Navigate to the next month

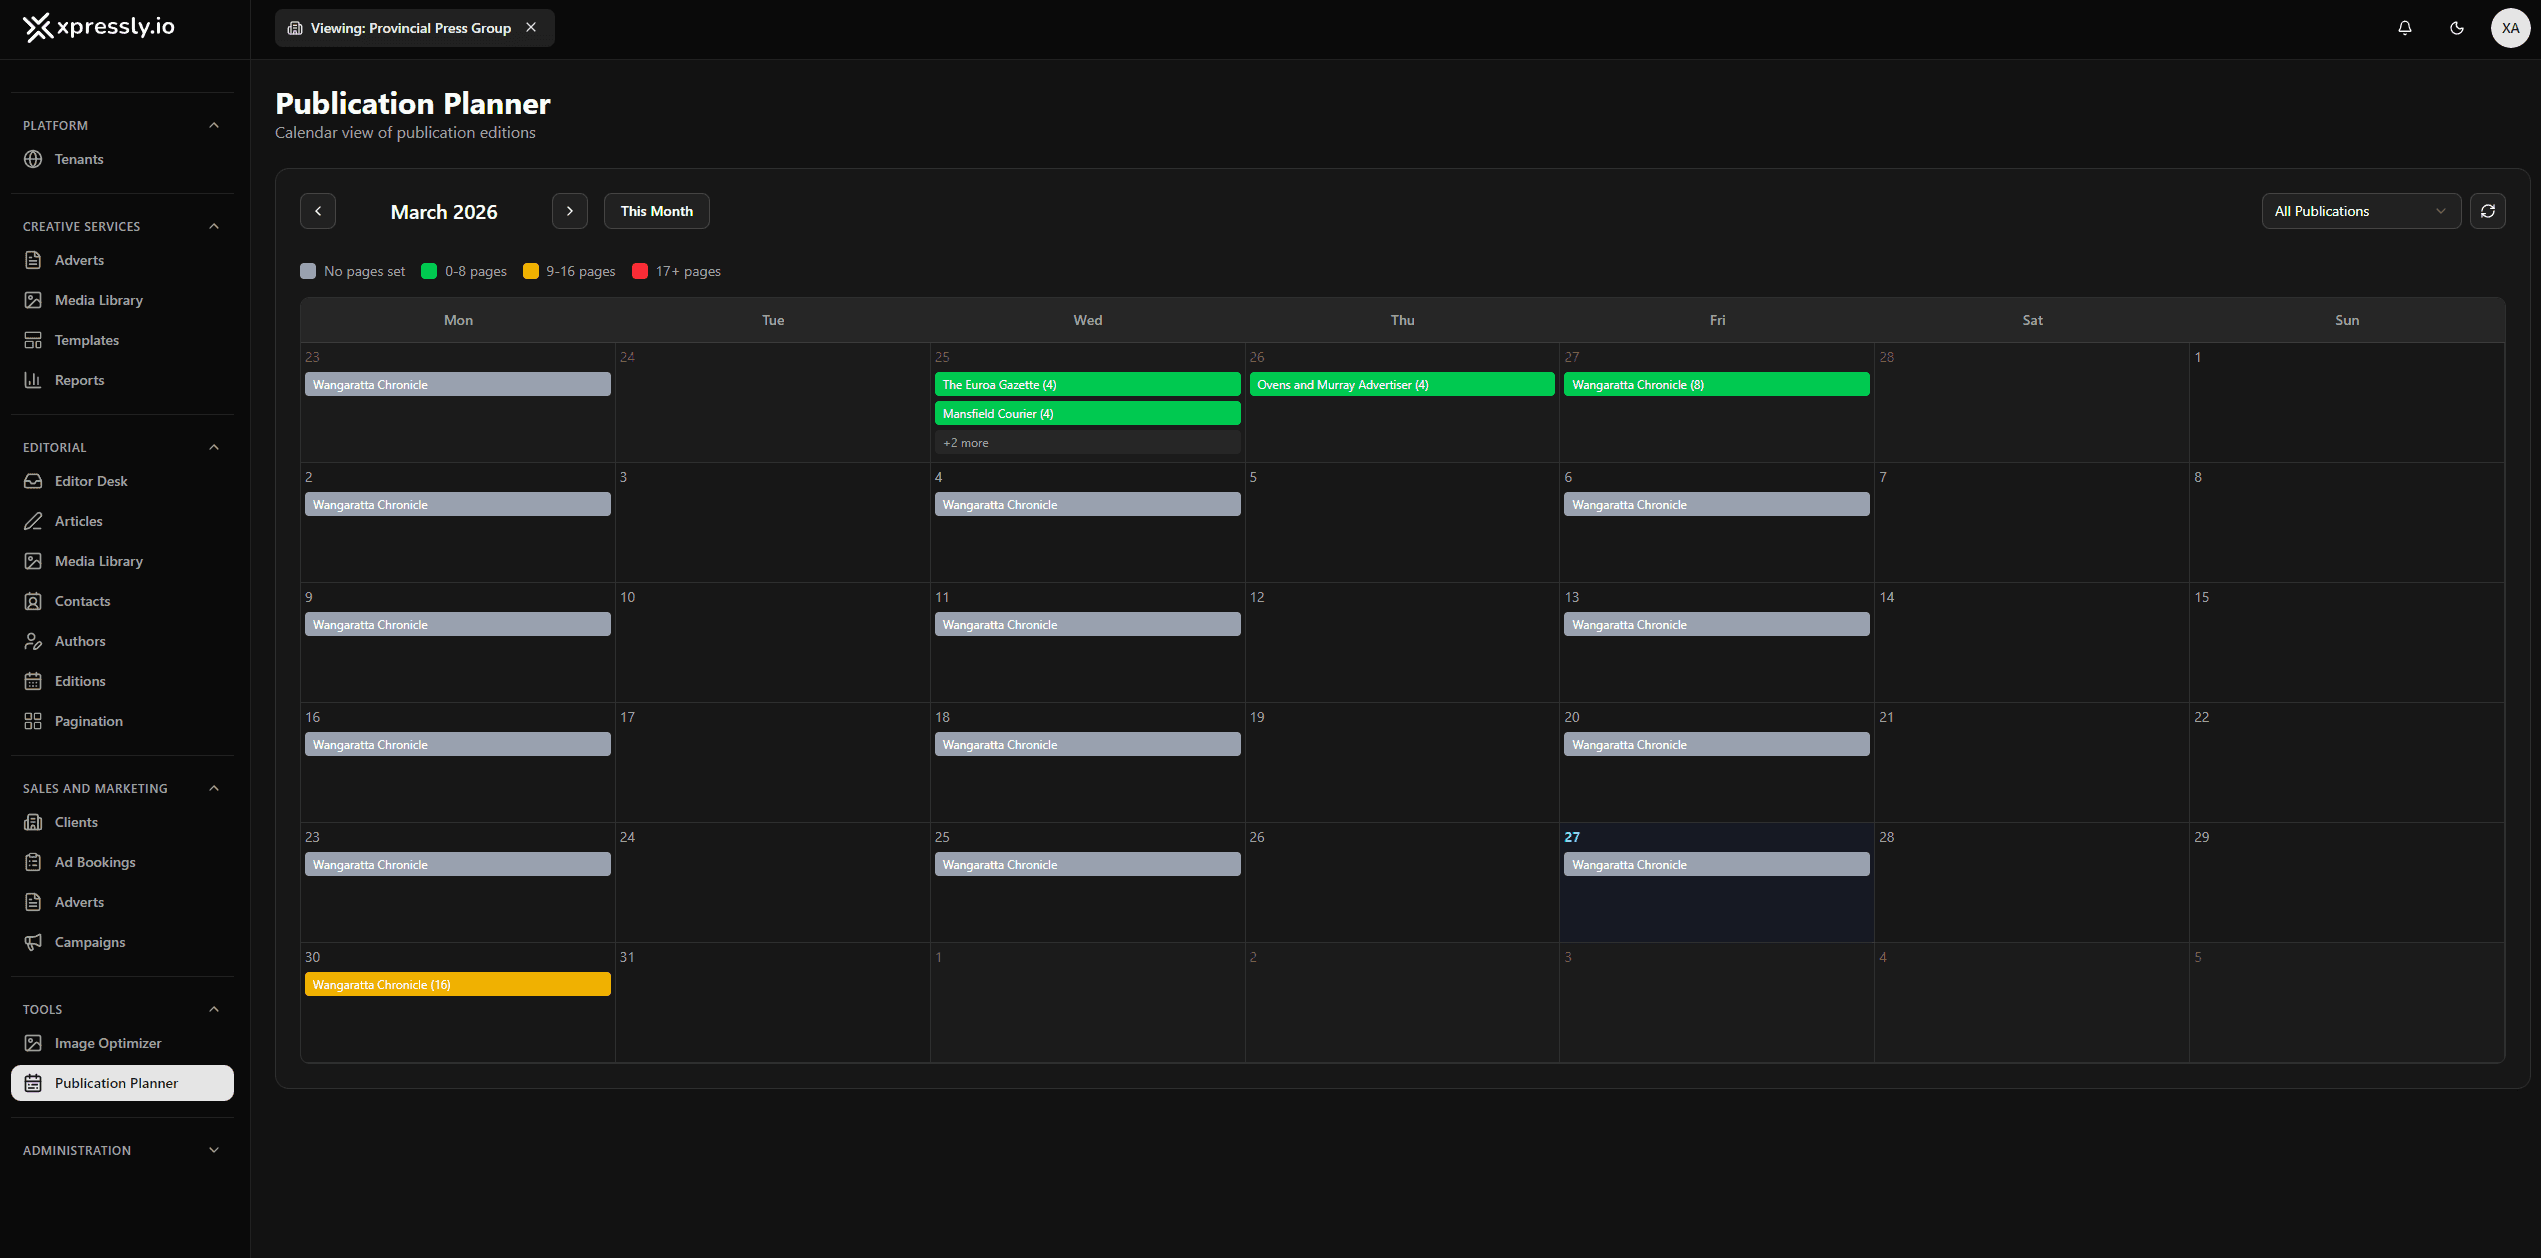click(570, 211)
